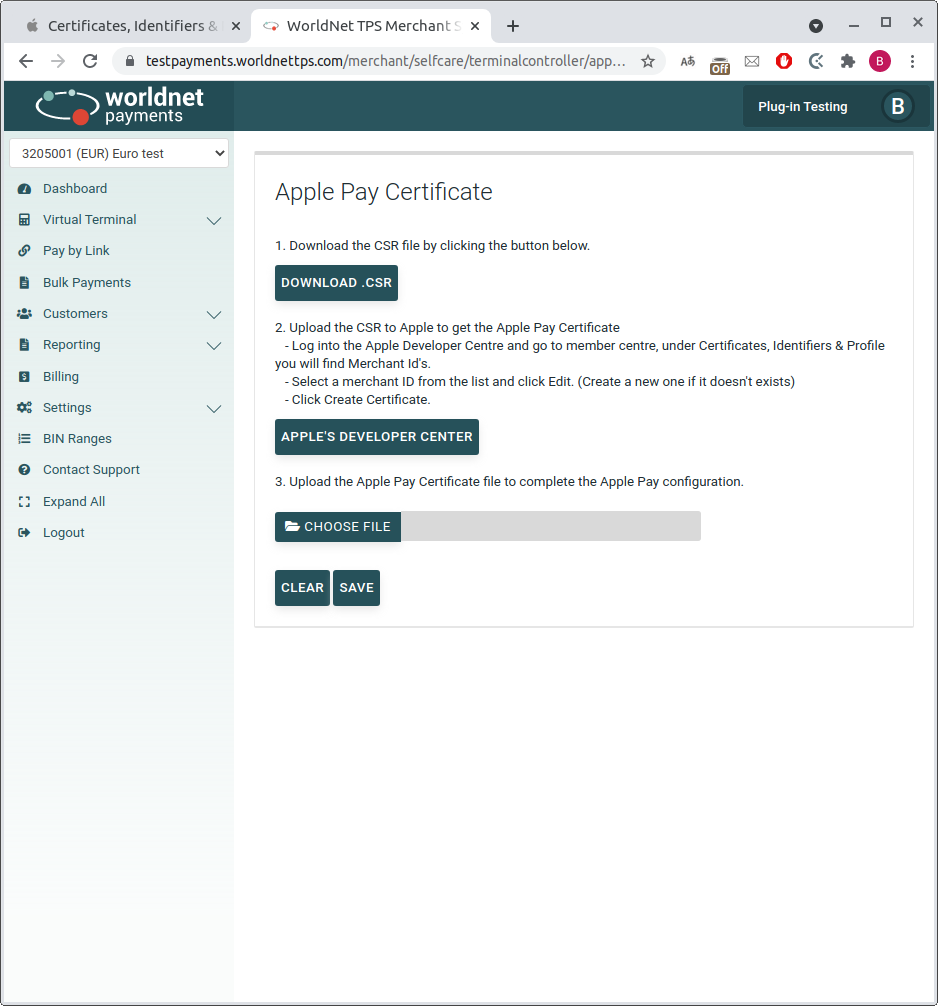Click the BIN Ranges list icon
The width and height of the screenshot is (938, 1006).
click(x=24, y=439)
